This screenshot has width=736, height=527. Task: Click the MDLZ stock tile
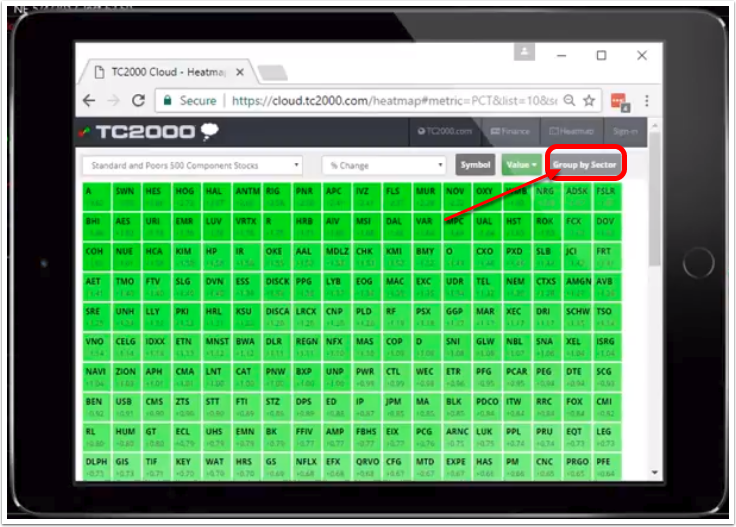(337, 257)
